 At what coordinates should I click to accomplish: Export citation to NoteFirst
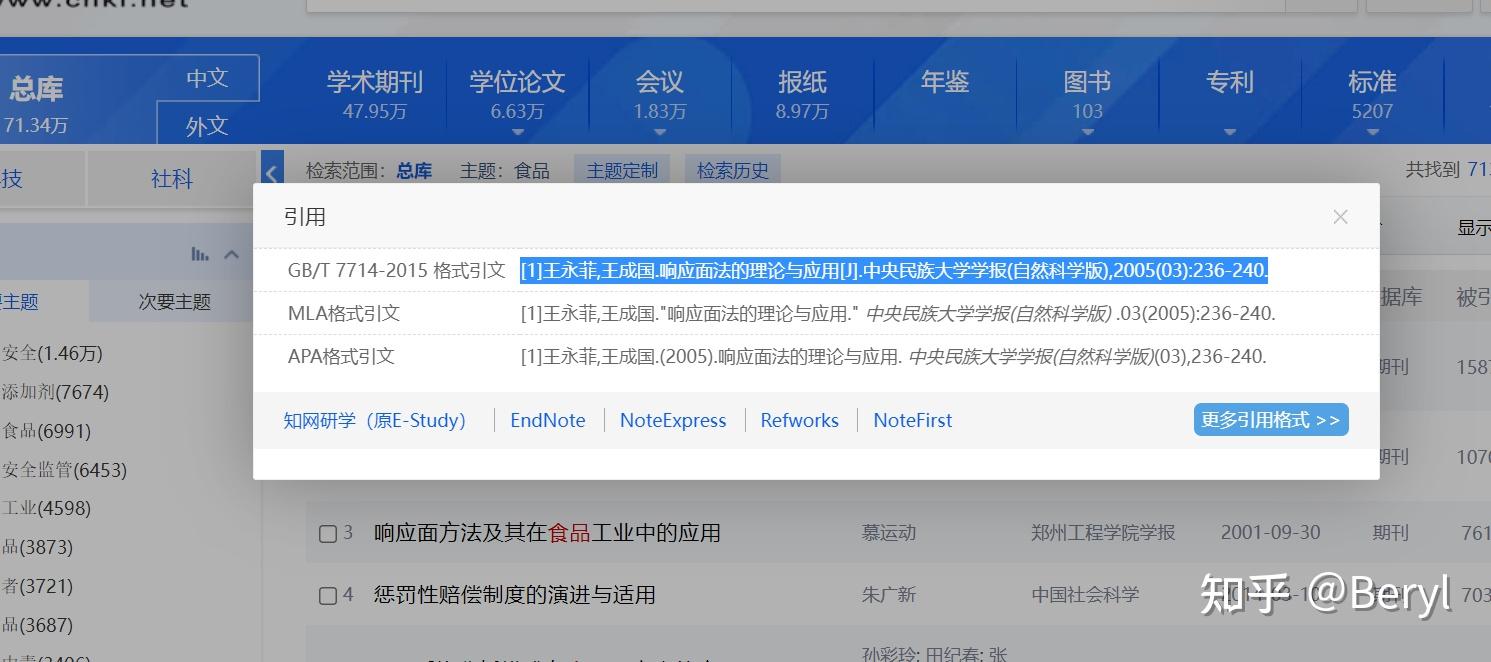913,421
